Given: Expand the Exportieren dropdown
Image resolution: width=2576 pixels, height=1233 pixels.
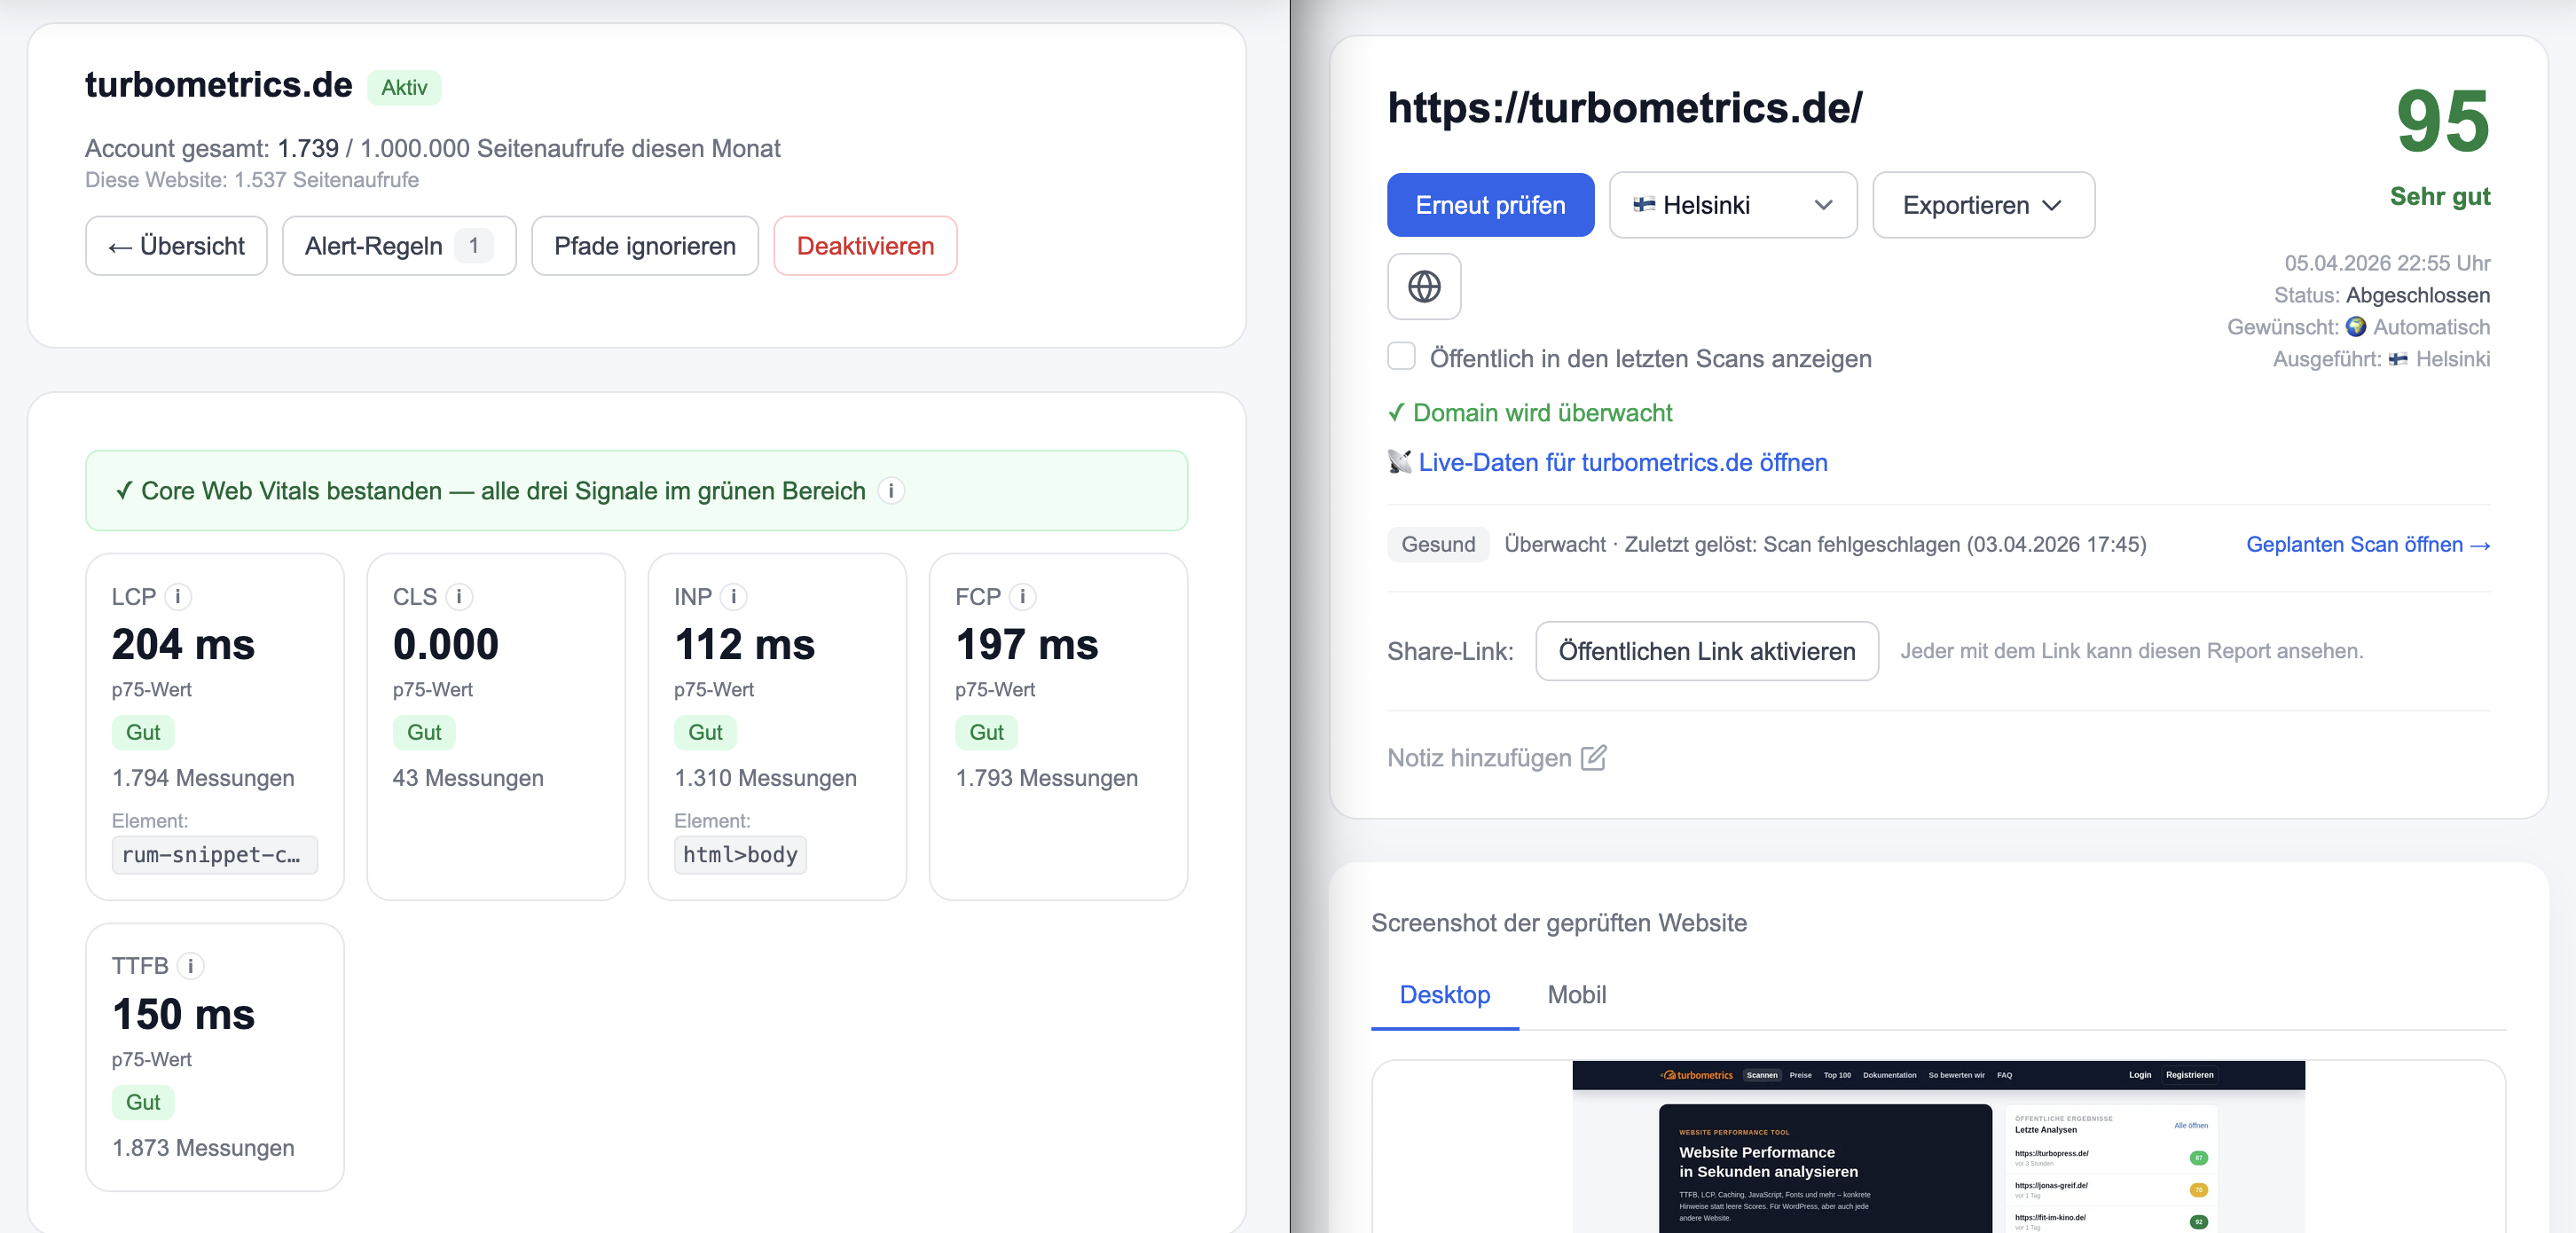Looking at the screenshot, I should coord(1983,205).
